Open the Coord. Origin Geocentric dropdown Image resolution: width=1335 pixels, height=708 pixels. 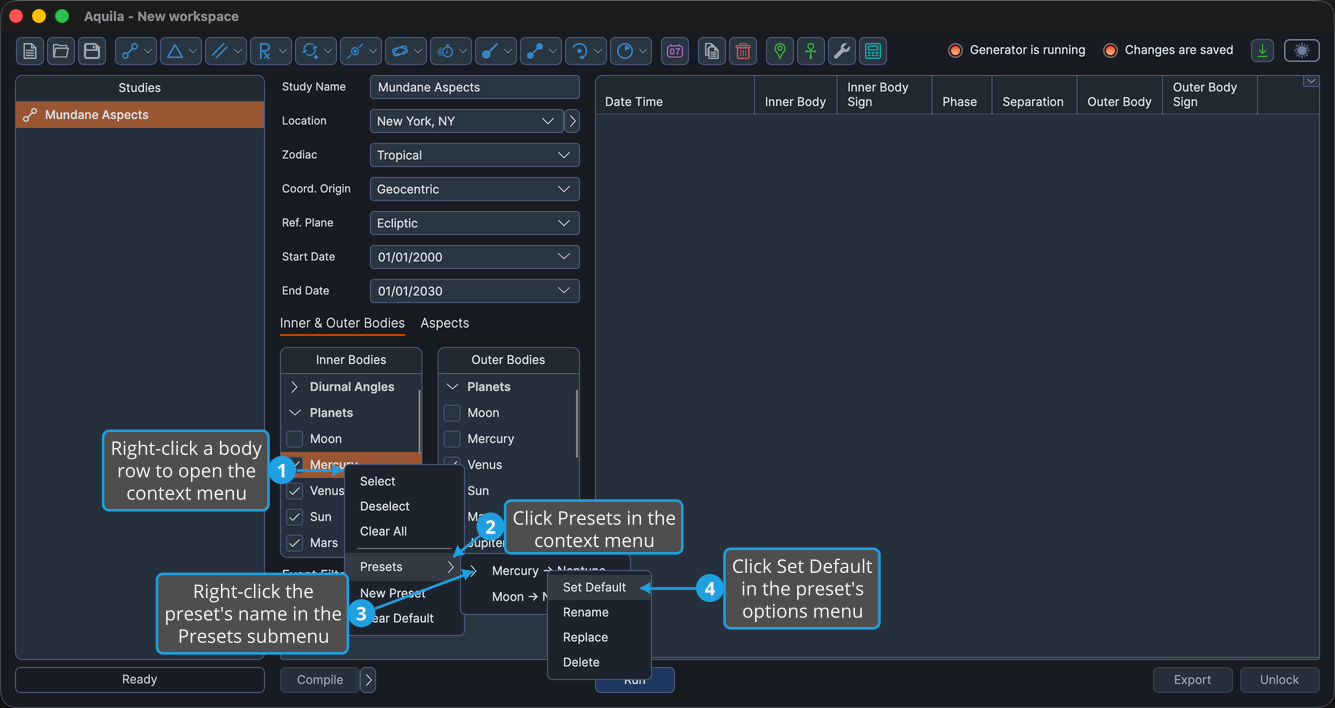coord(475,189)
